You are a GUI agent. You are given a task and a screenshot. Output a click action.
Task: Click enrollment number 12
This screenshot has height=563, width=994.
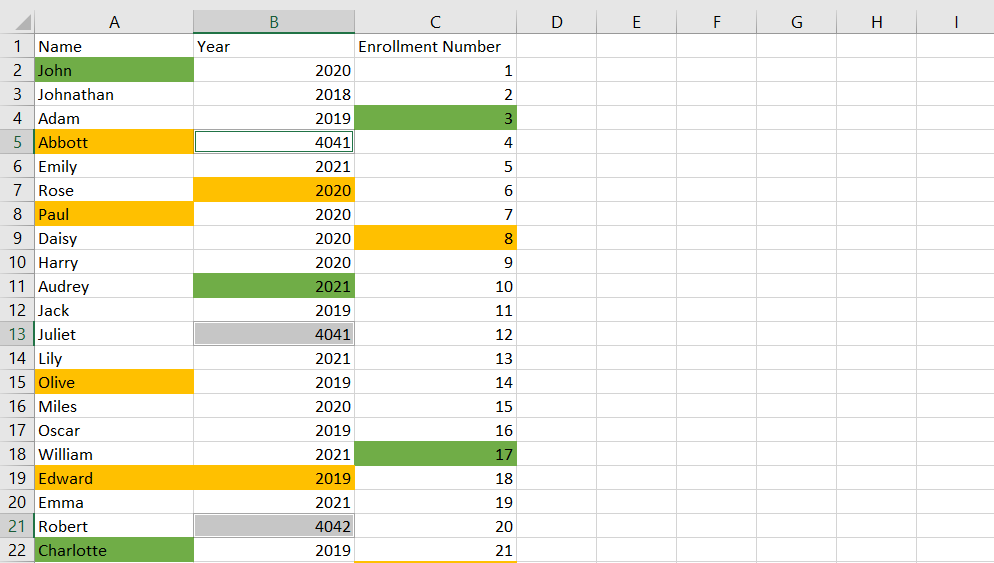click(436, 334)
